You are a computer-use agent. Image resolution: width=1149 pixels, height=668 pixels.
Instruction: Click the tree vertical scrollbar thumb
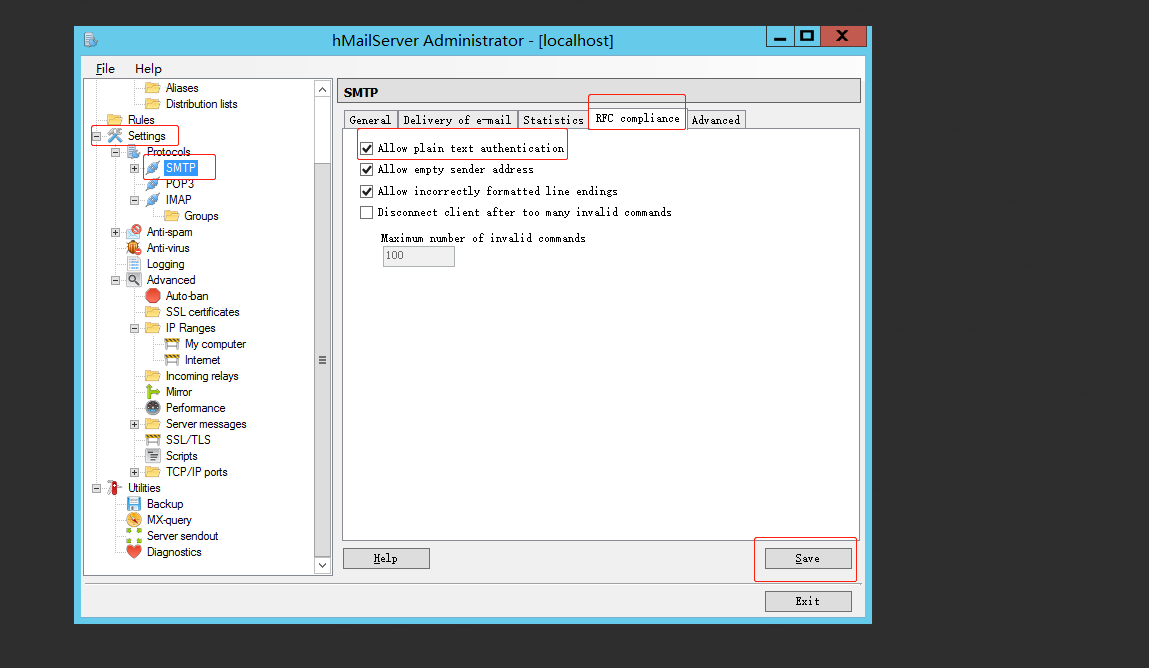(322, 360)
